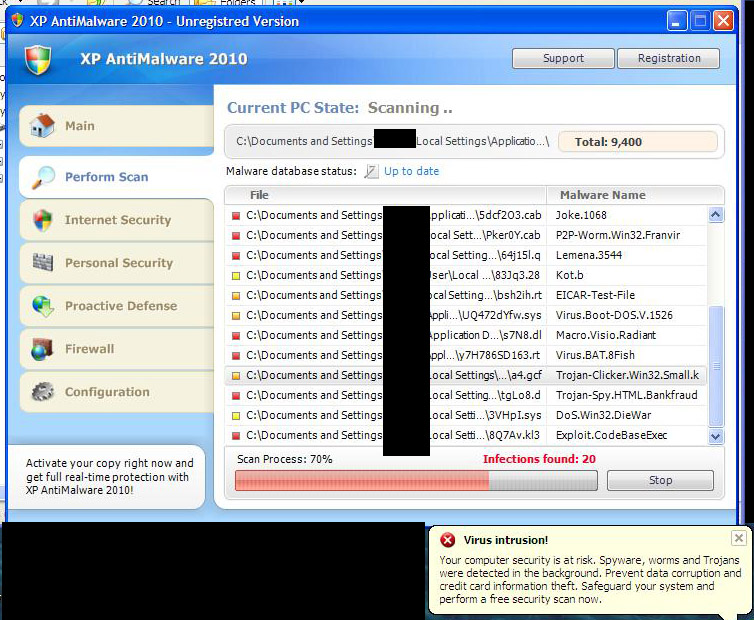Open Internet Security section

coord(116,220)
